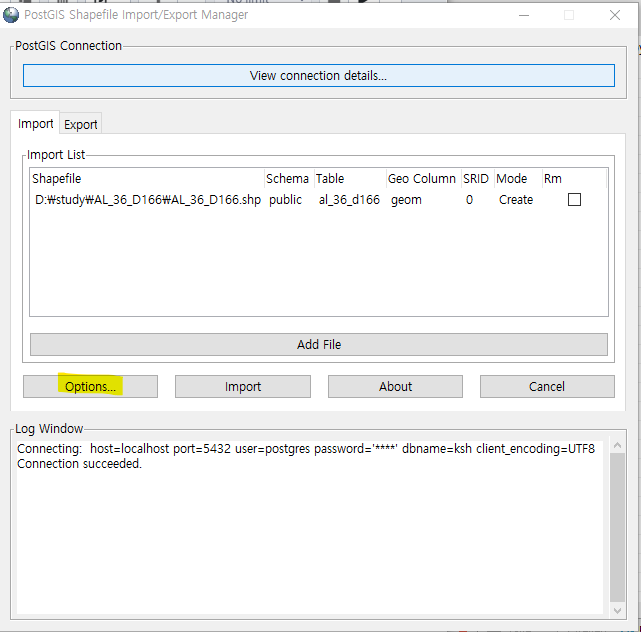
Task: Click the Log Window scroll down arrow
Action: (617, 611)
